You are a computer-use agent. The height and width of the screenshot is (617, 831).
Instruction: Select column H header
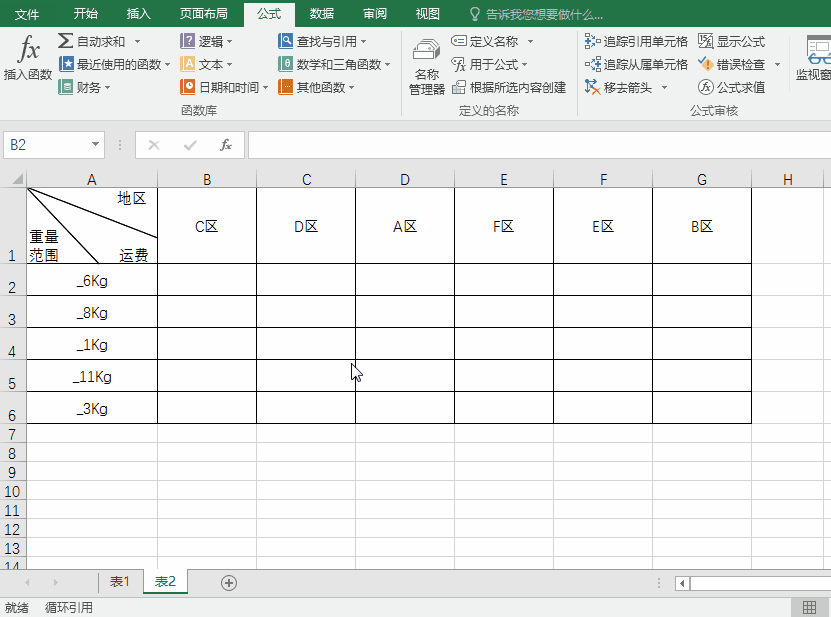tap(788, 180)
